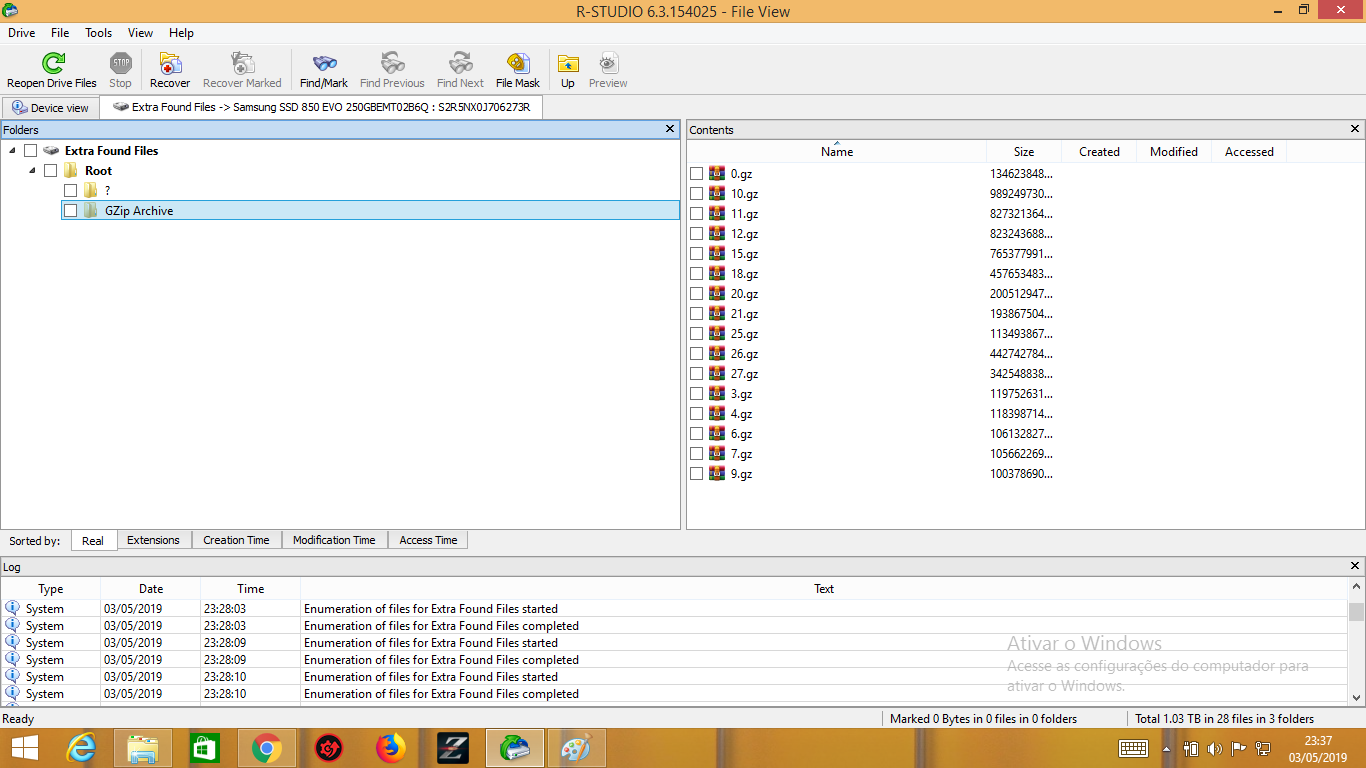Open the Drive menu
1366x768 pixels.
pos(22,33)
